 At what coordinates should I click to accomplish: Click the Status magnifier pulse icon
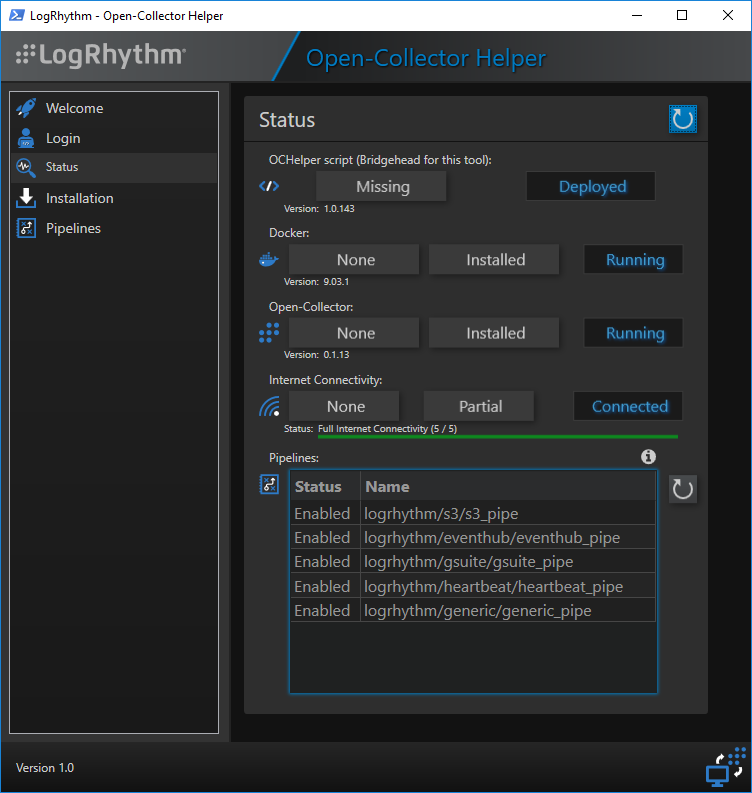coord(26,167)
